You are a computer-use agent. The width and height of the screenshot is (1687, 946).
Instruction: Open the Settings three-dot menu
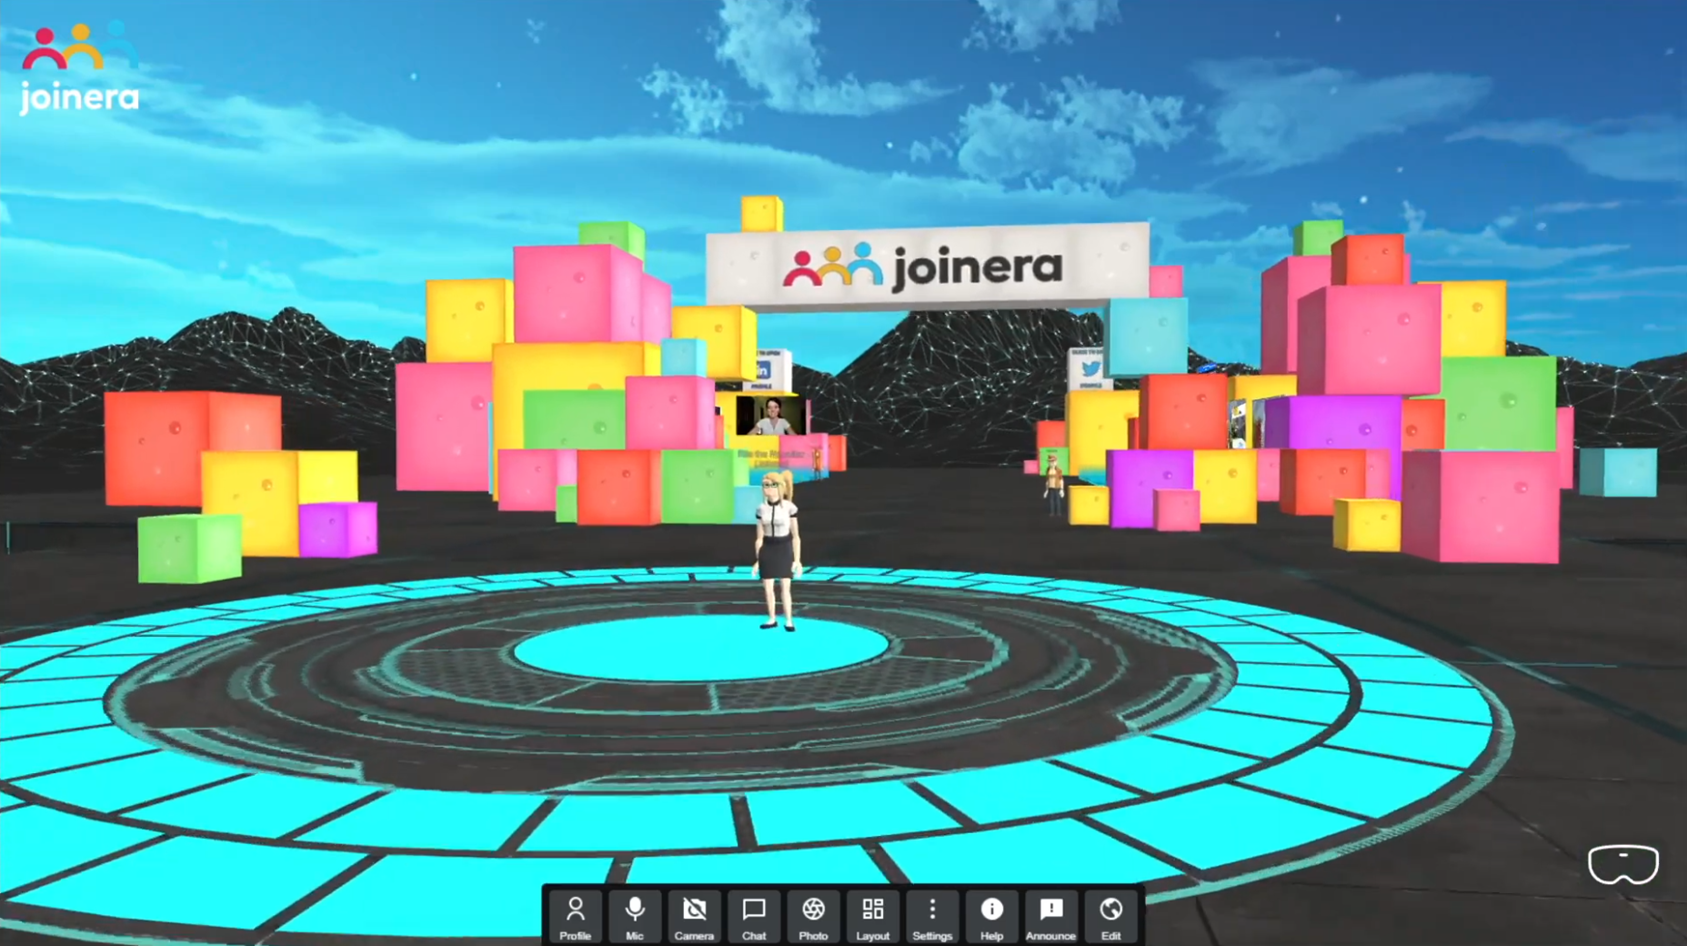point(932,917)
